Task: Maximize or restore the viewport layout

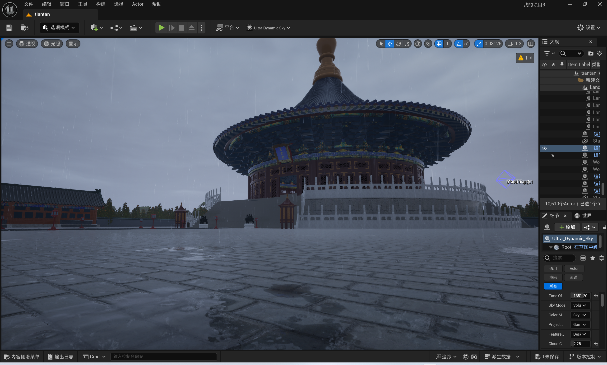Action: click(x=531, y=44)
